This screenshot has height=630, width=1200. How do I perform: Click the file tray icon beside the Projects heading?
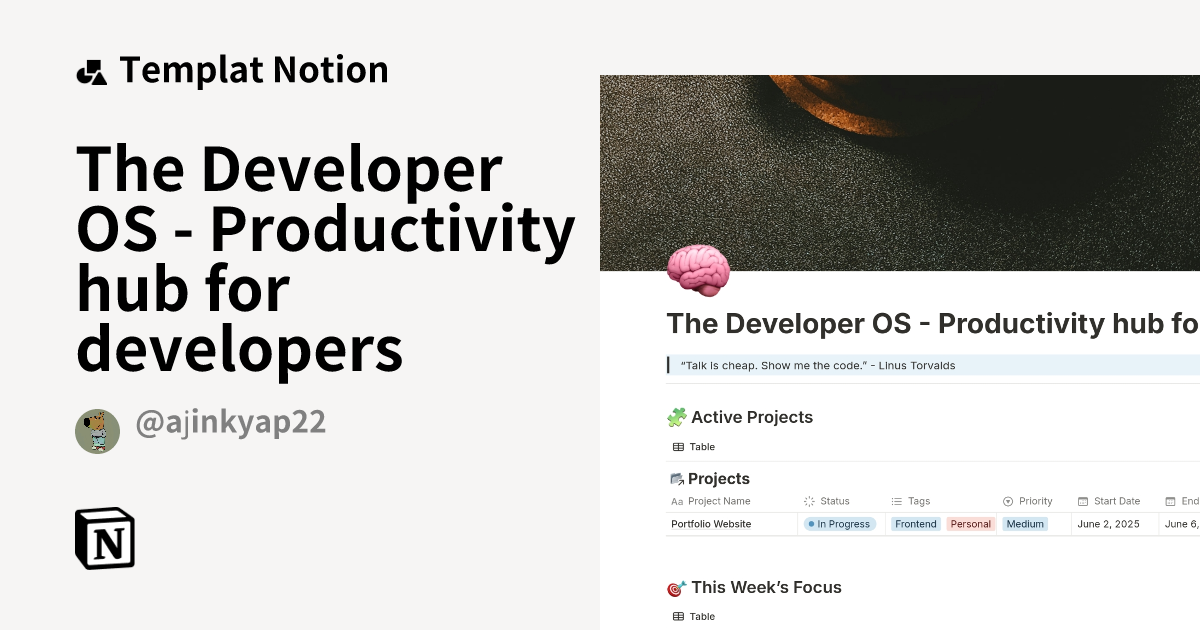pyautogui.click(x=678, y=478)
